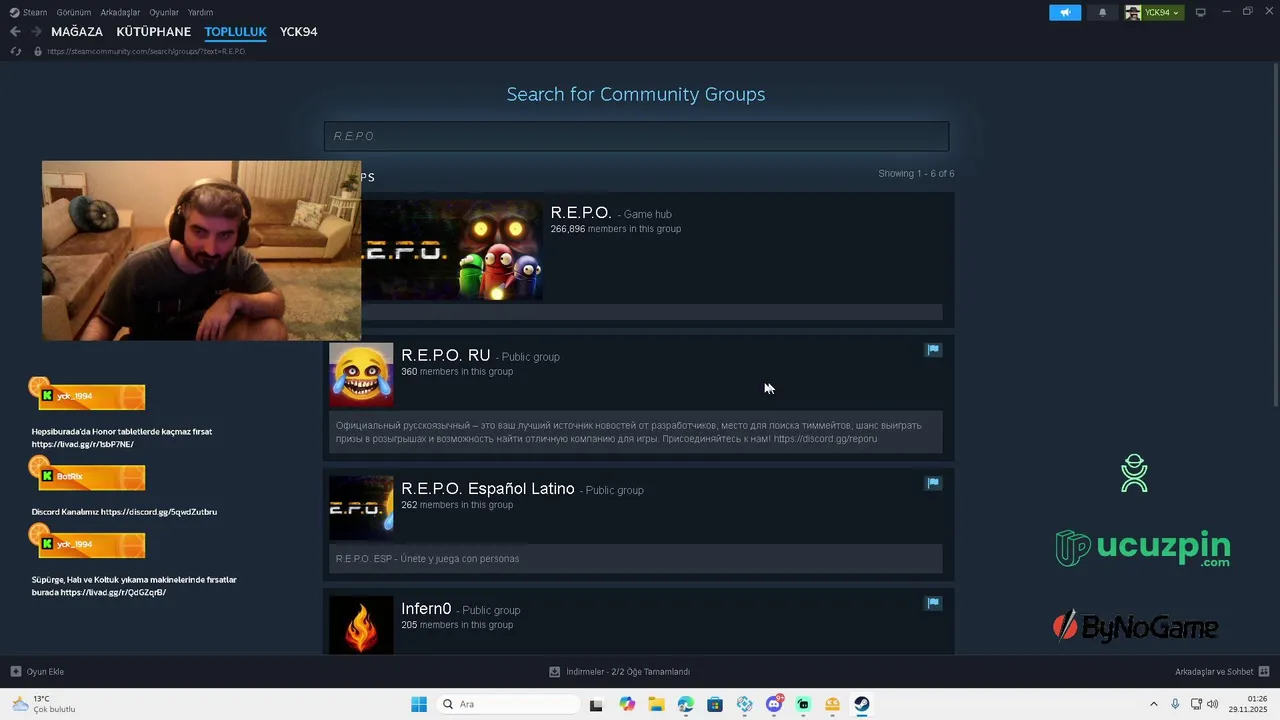Open Microsoft Edge from the taskbar

point(685,704)
